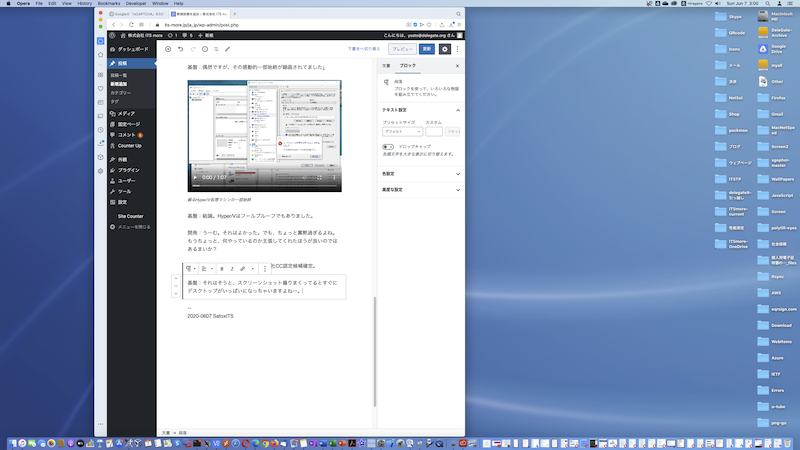This screenshot has height=450, width=800.
Task: Click the blue 更新 button
Action: pos(427,48)
